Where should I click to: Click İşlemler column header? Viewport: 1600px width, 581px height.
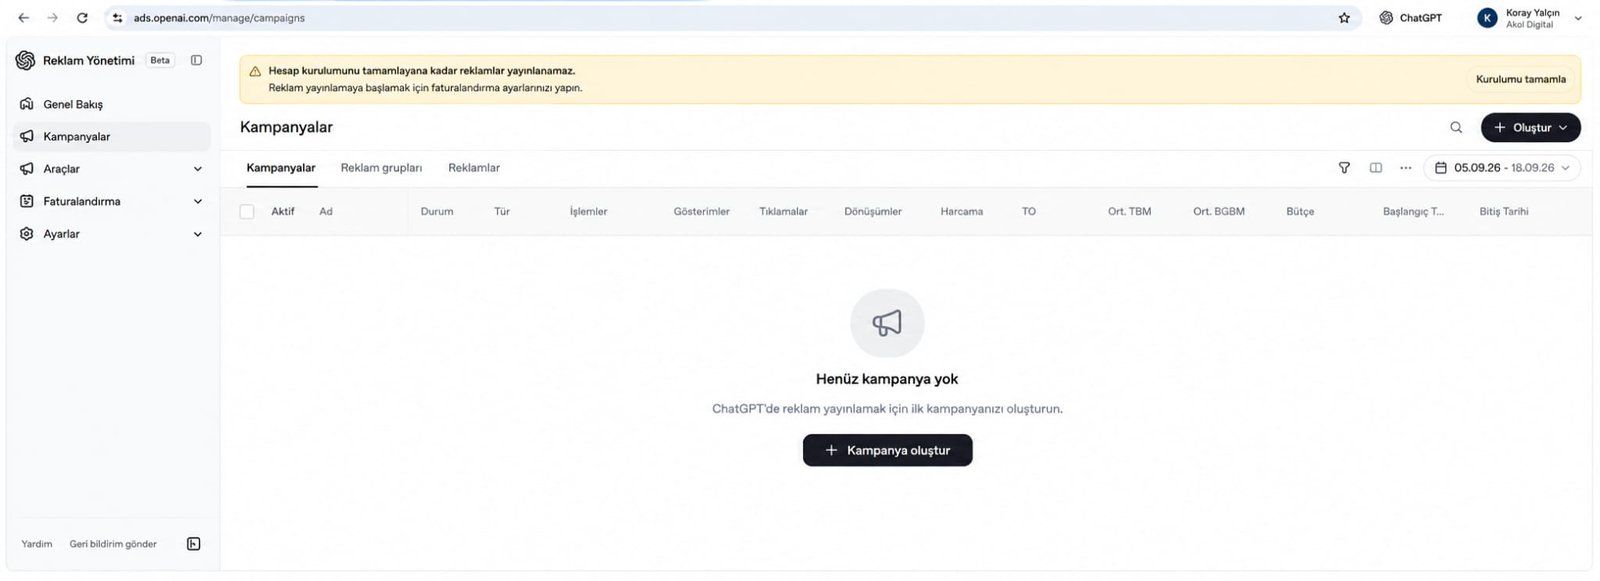coord(588,211)
